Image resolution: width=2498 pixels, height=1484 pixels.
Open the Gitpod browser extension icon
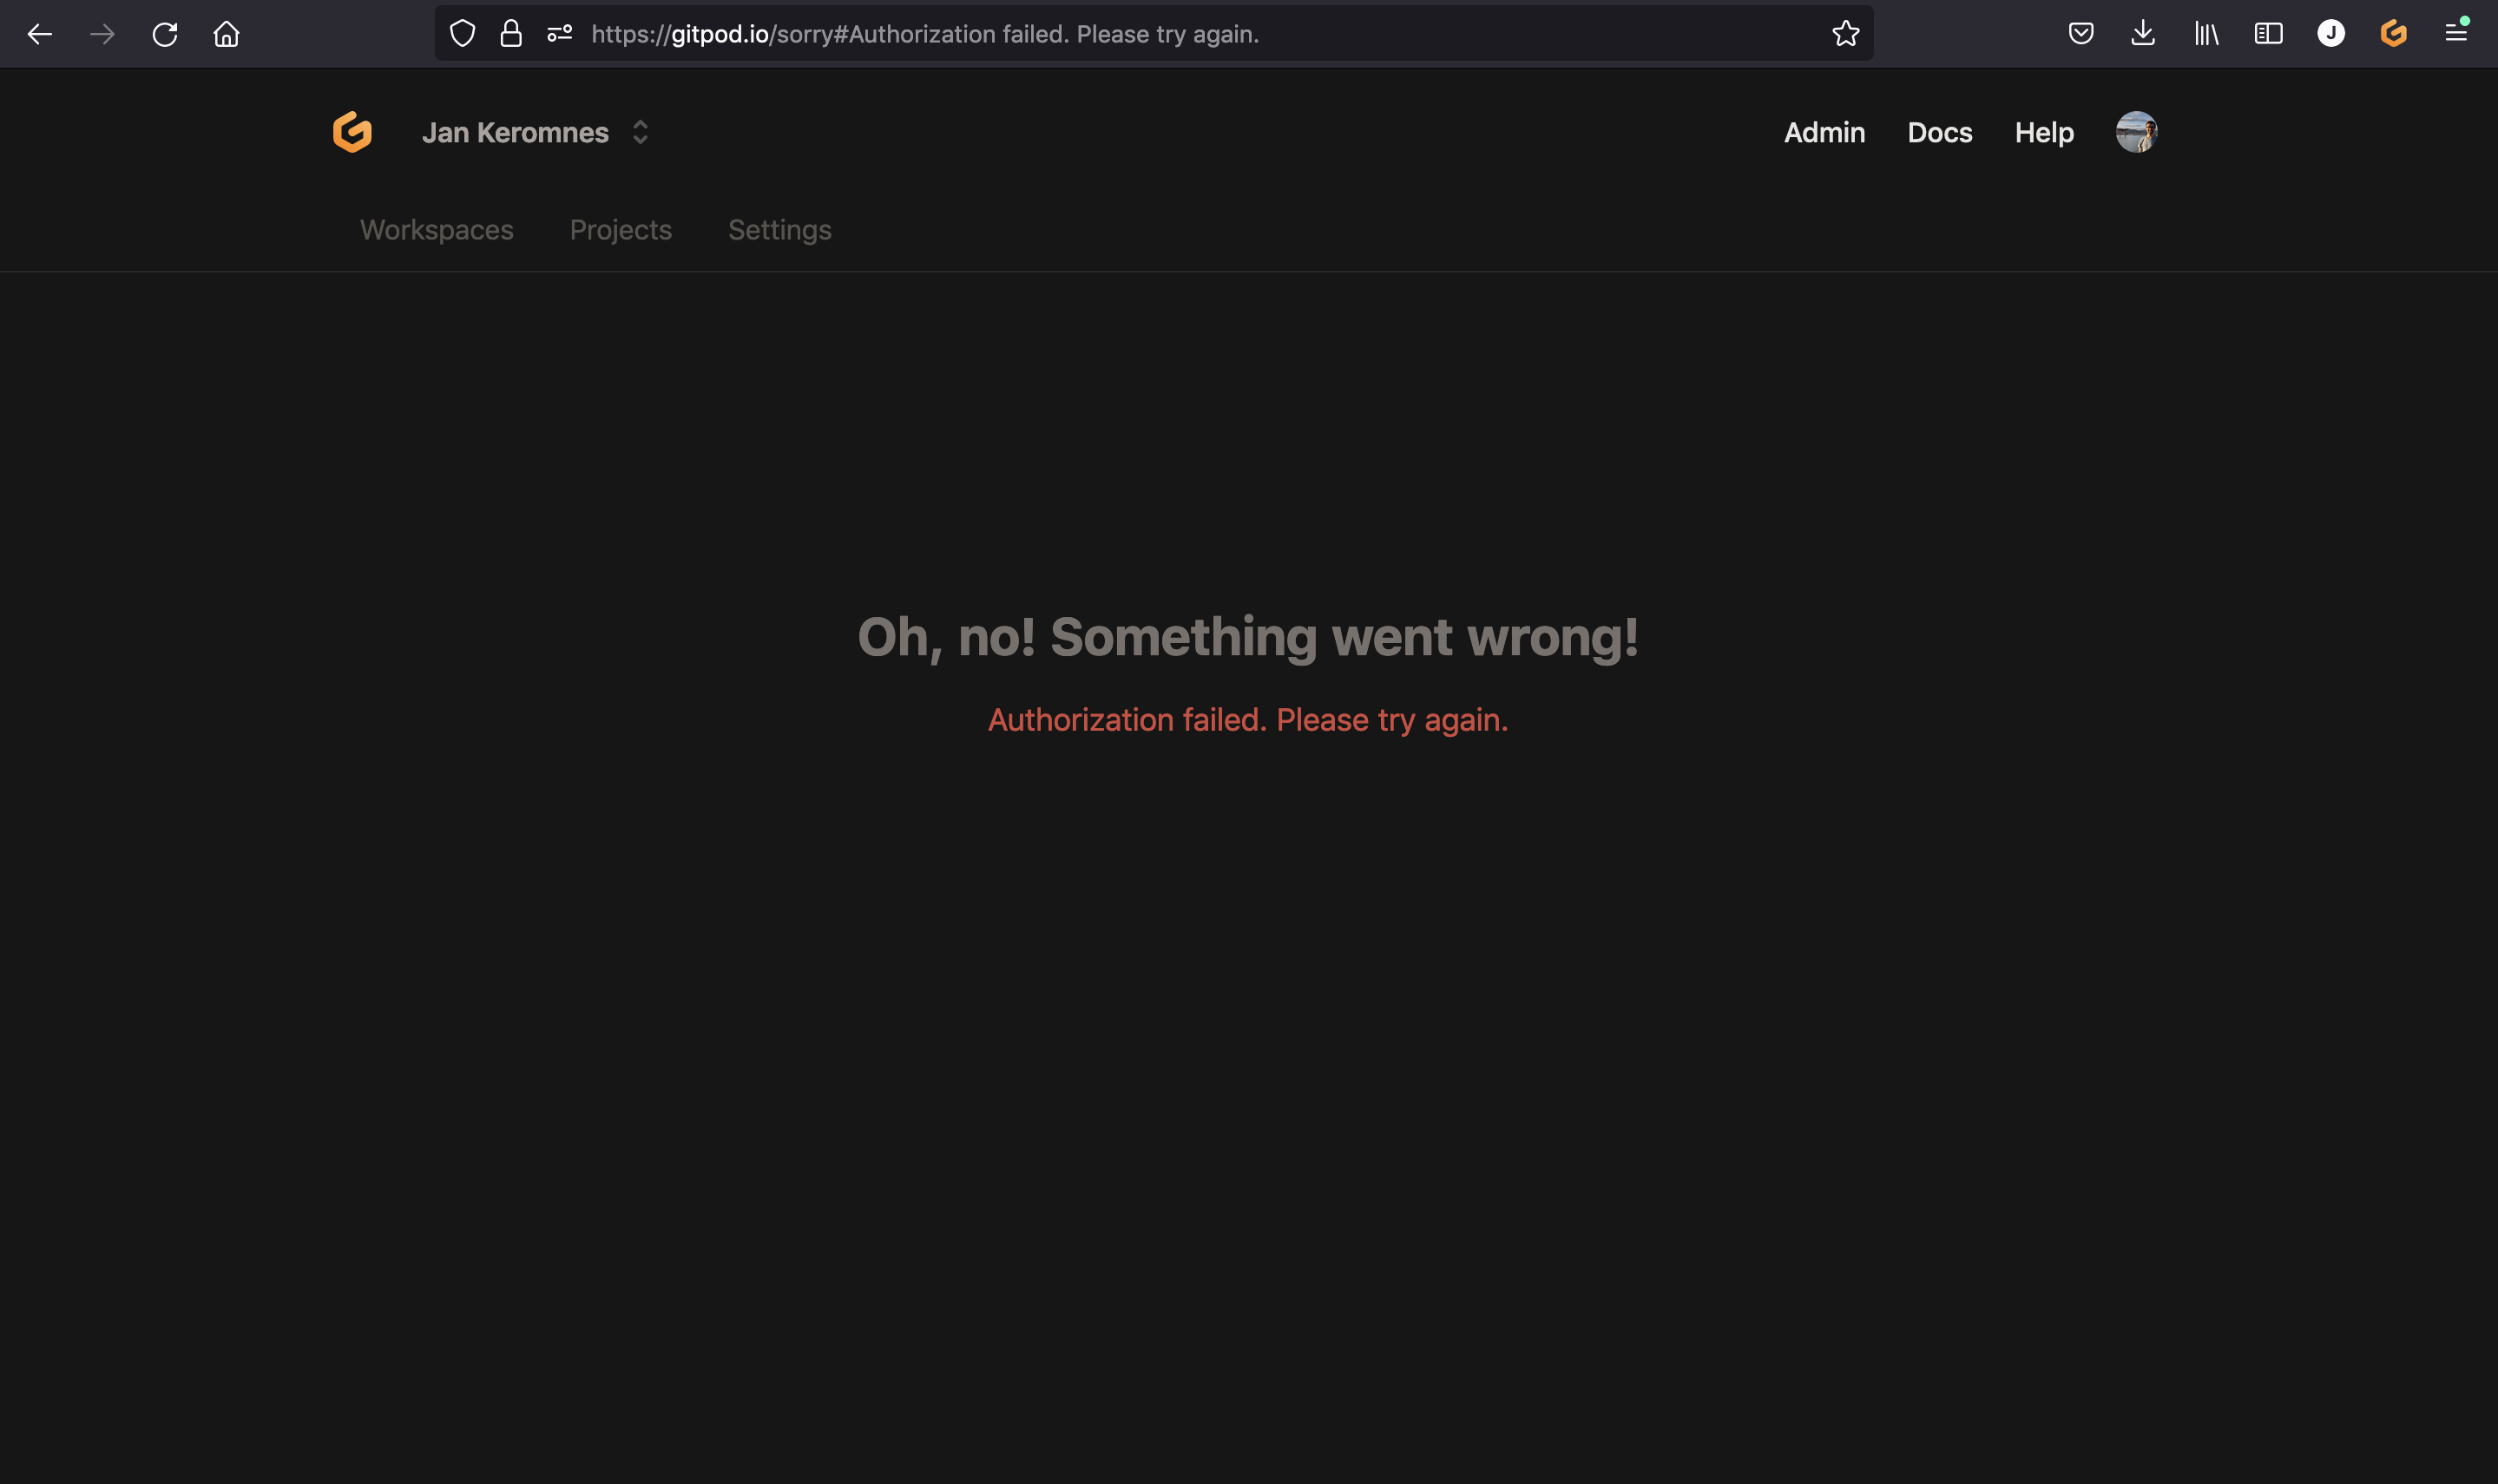coord(2393,33)
